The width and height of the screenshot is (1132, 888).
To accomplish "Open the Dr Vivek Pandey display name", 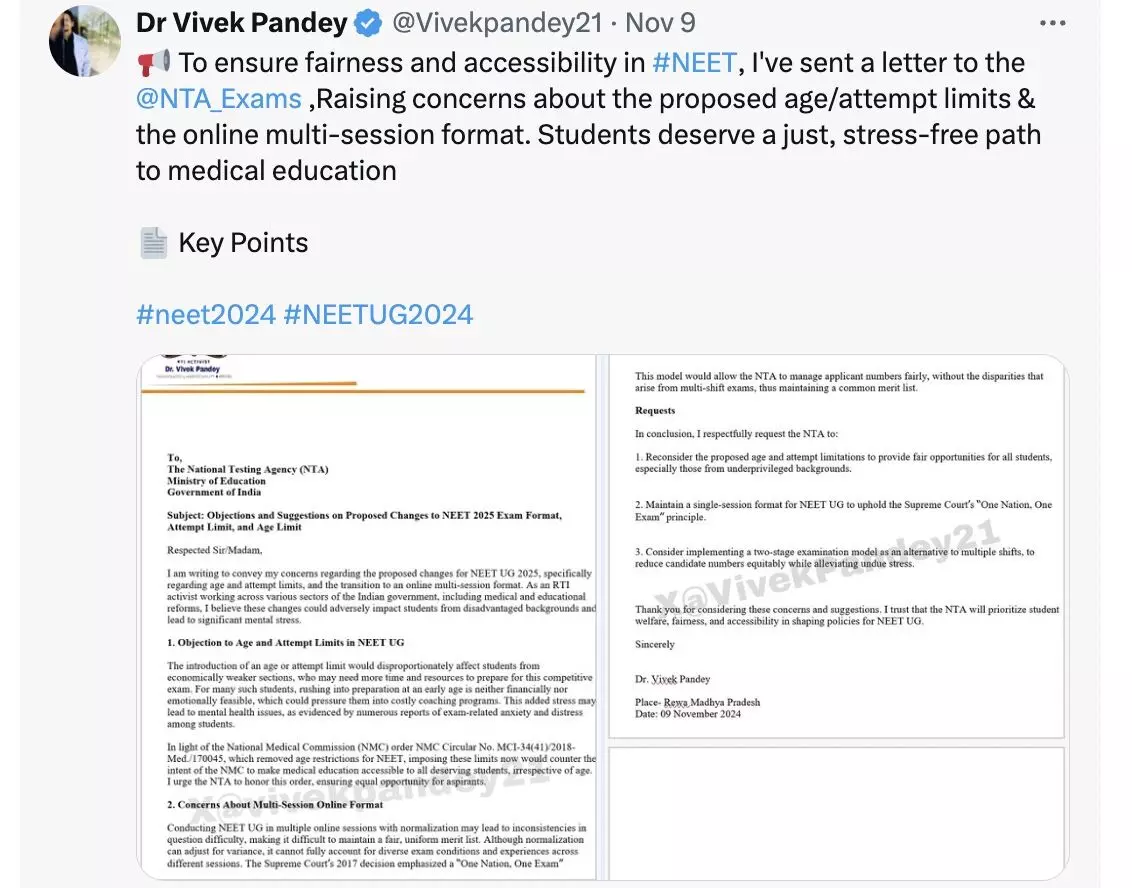I will 241,23.
